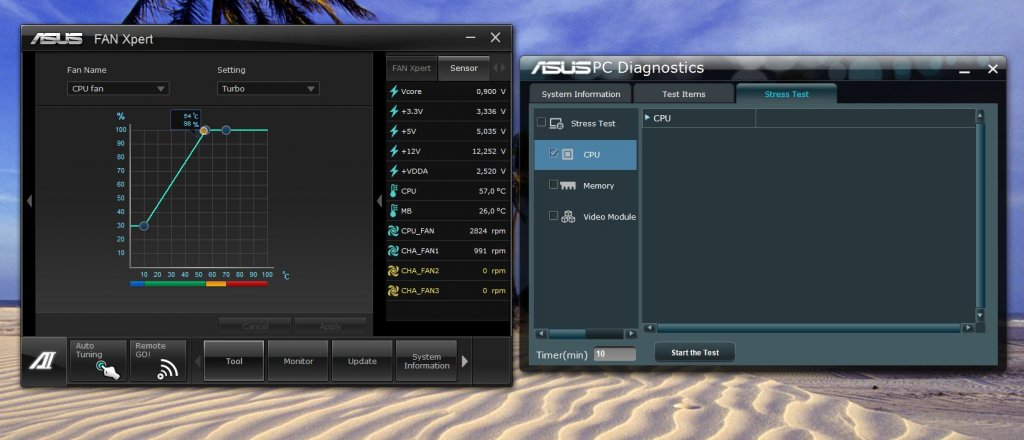Image resolution: width=1024 pixels, height=440 pixels.
Task: Launch Remote GO! wireless feature
Action: pos(158,360)
